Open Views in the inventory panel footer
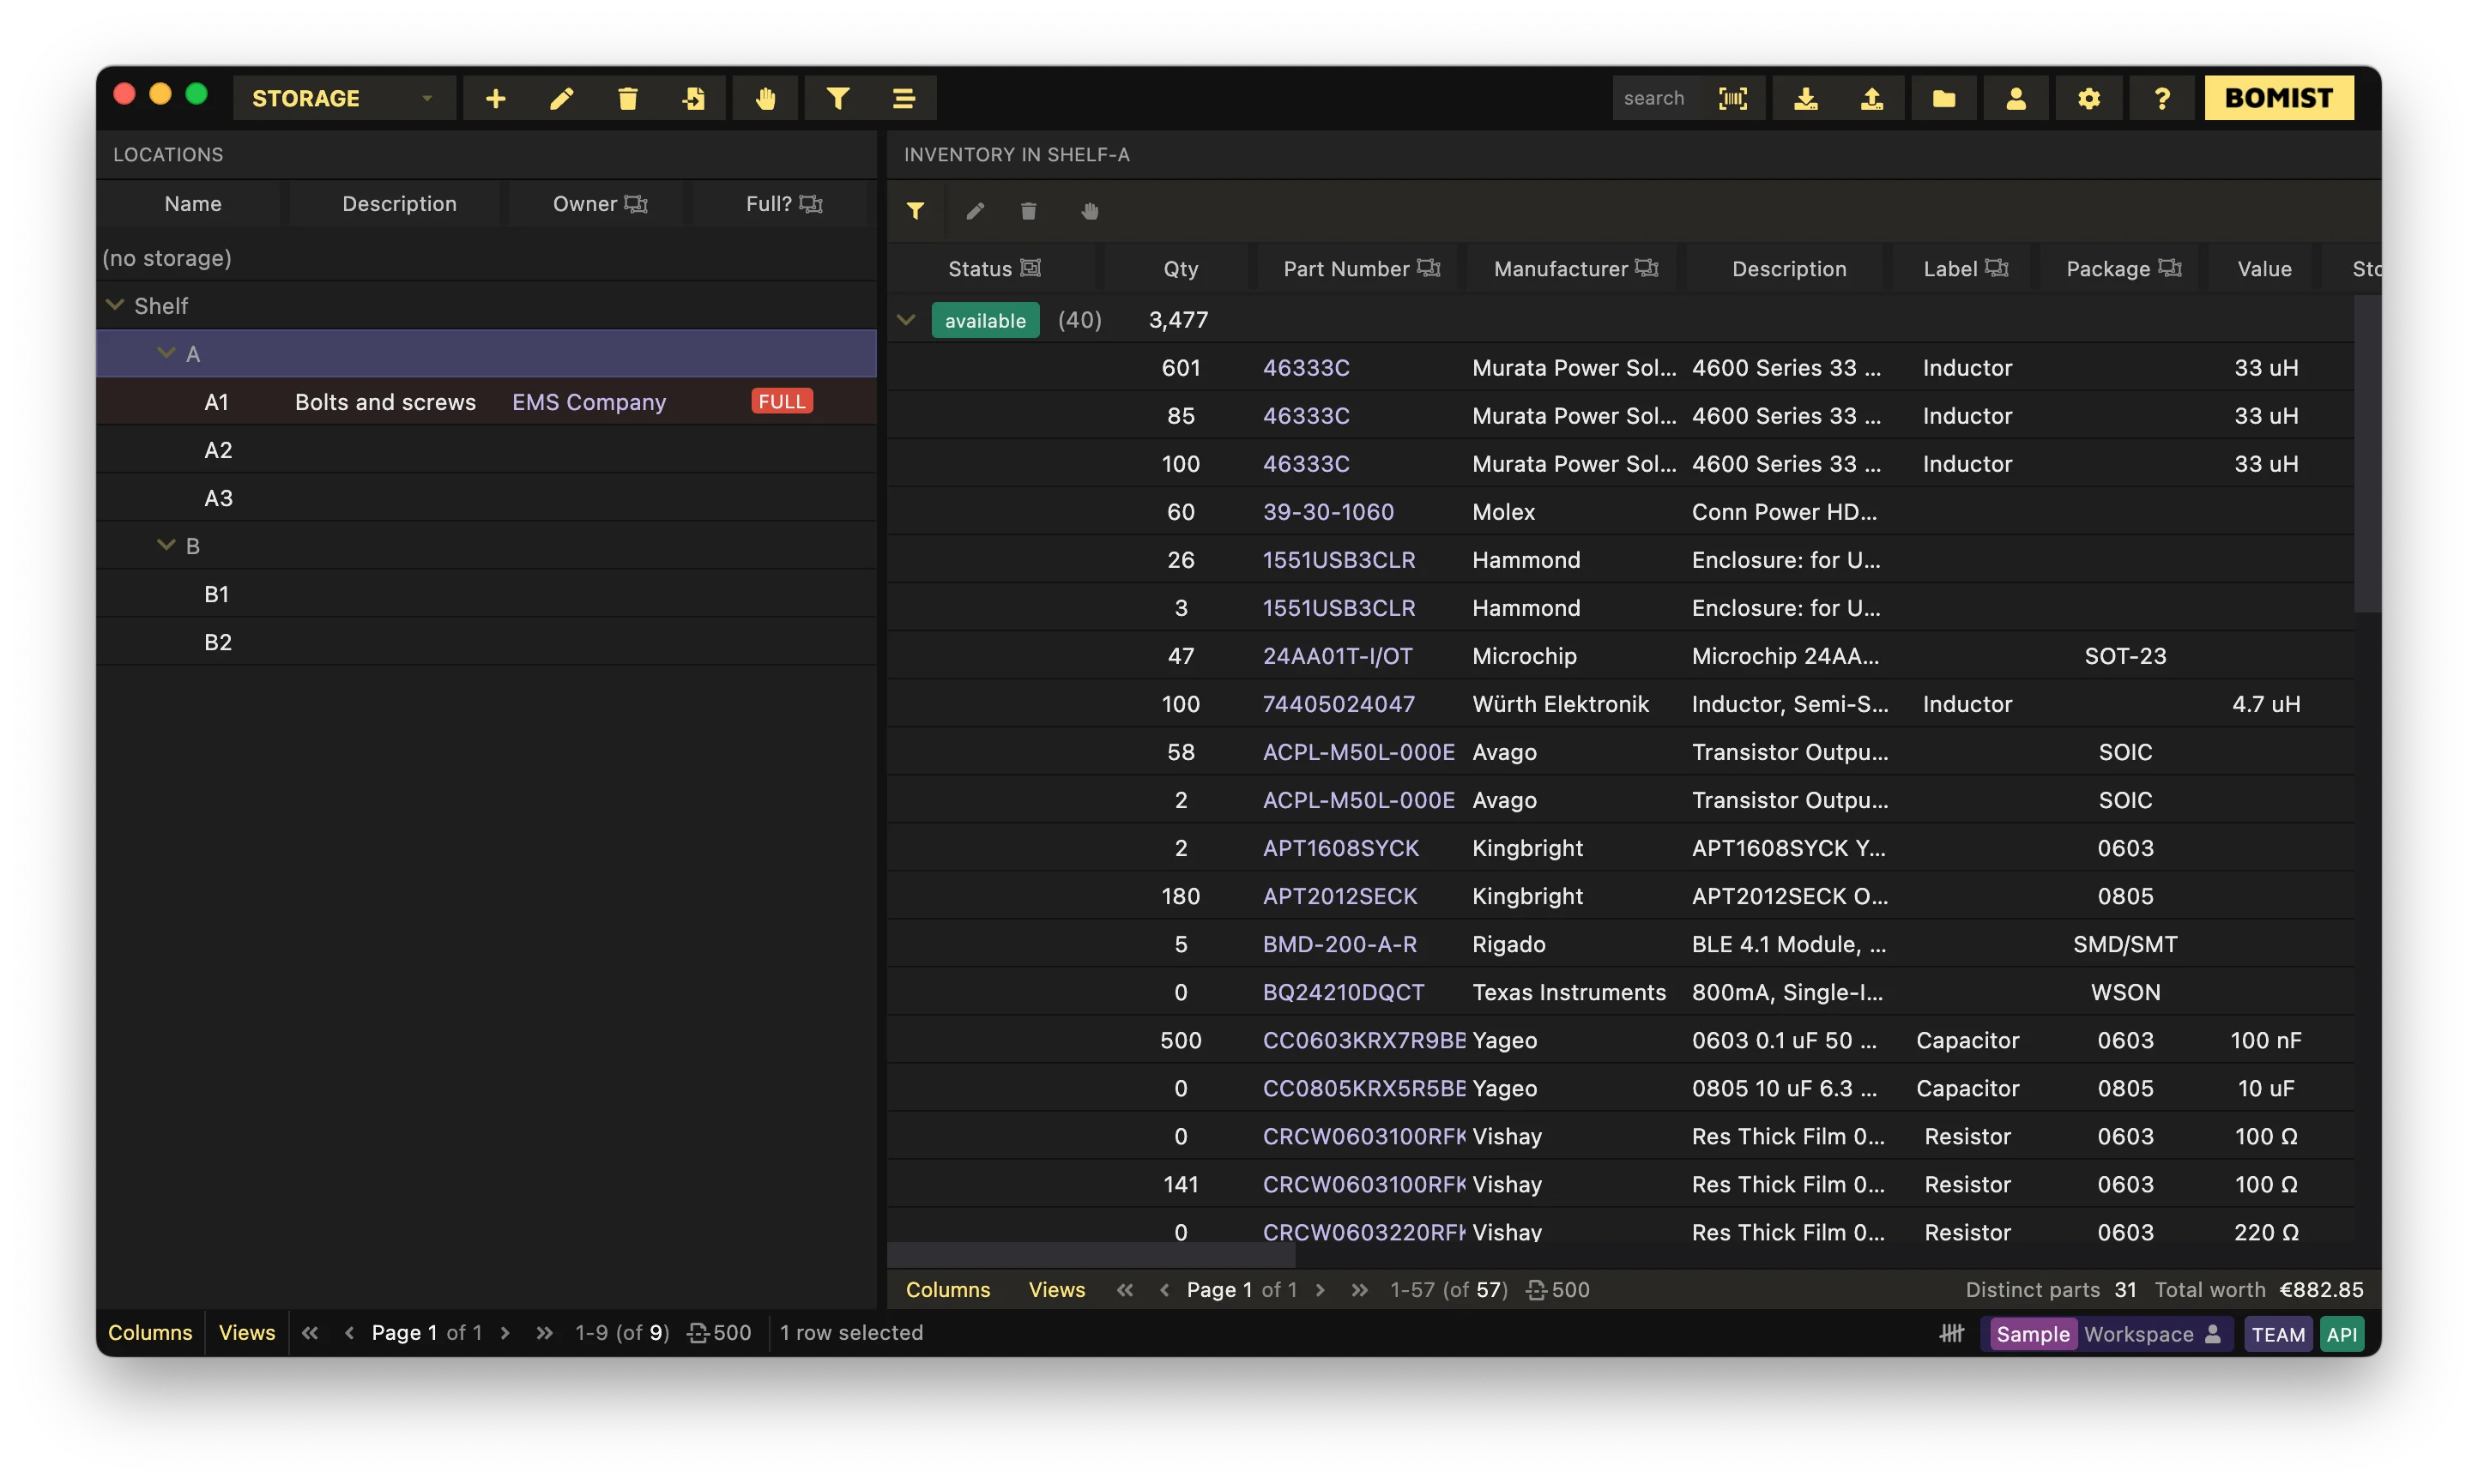 pos(1056,1290)
